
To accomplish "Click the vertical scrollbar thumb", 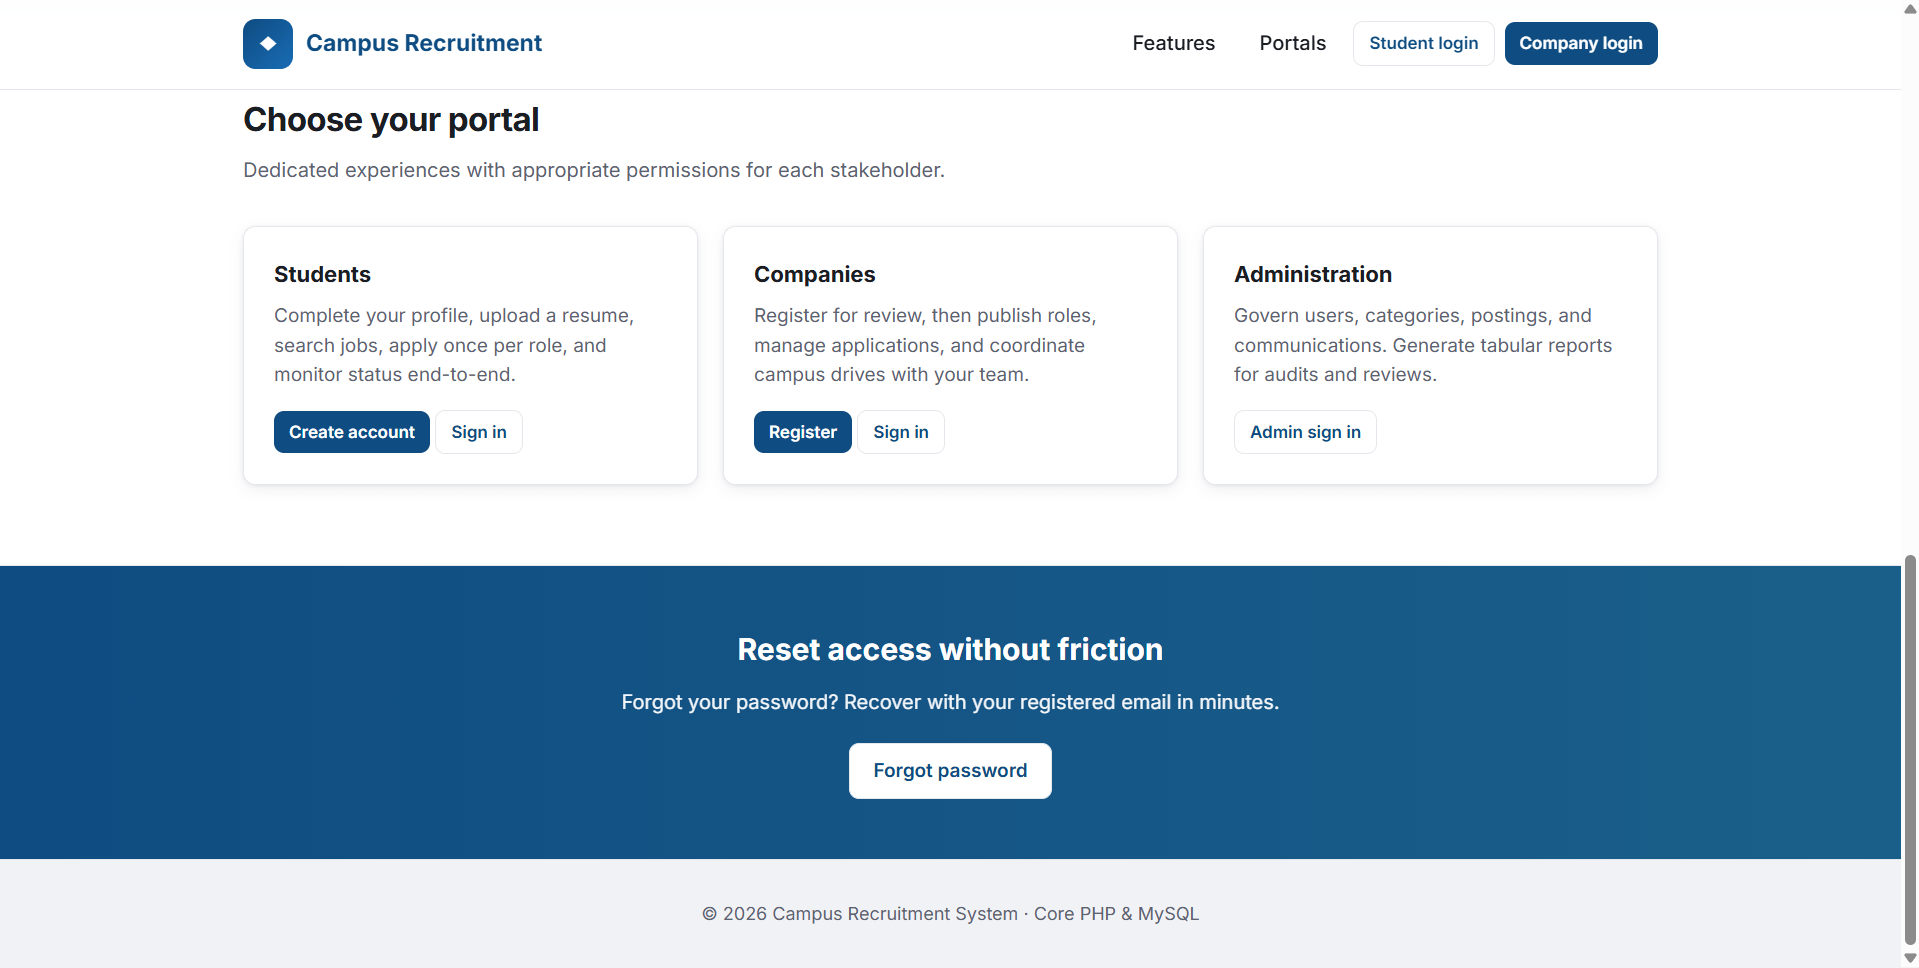I will pyautogui.click(x=1910, y=749).
